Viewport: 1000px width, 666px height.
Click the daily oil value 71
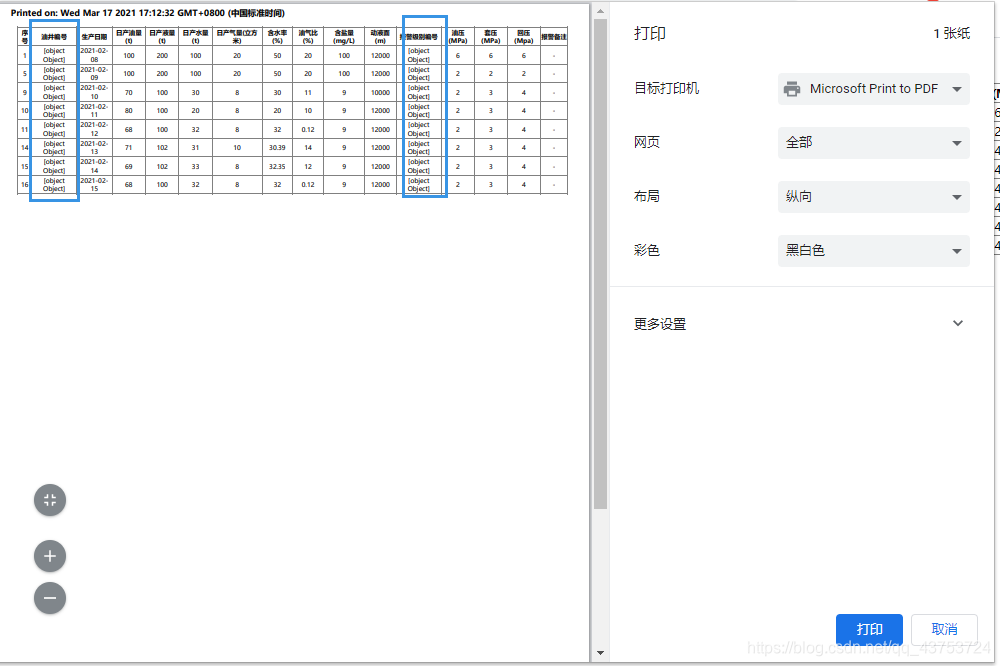(129, 148)
